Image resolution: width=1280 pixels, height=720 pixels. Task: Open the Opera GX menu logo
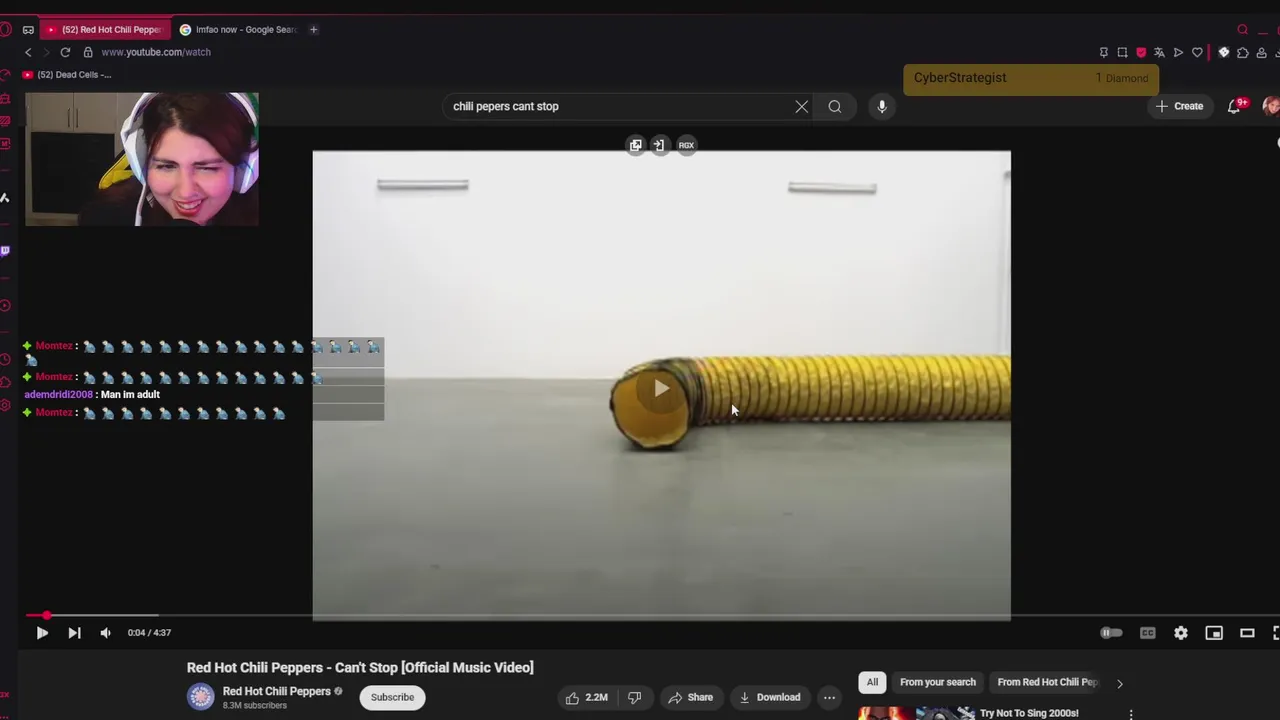pos(4,30)
